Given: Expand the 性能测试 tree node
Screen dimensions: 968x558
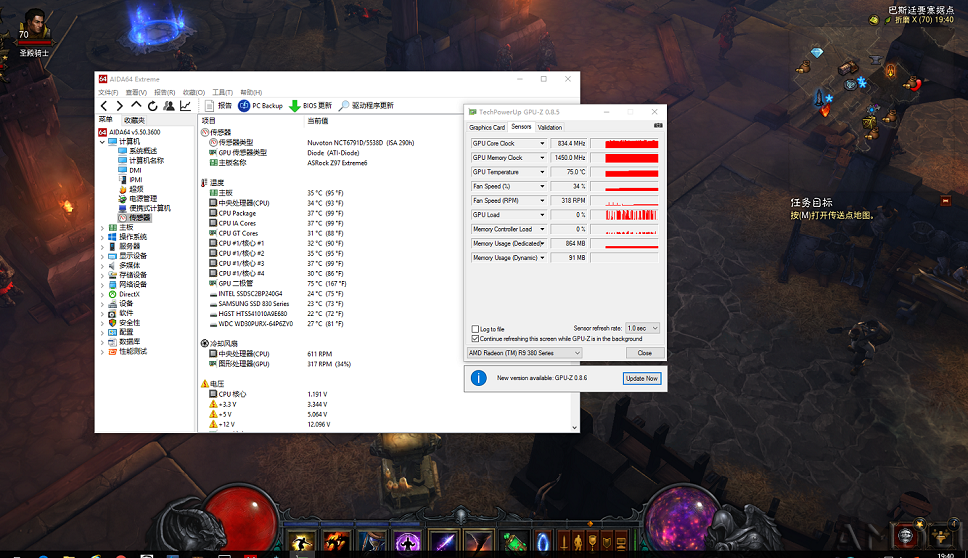Looking at the screenshot, I should coord(102,352).
